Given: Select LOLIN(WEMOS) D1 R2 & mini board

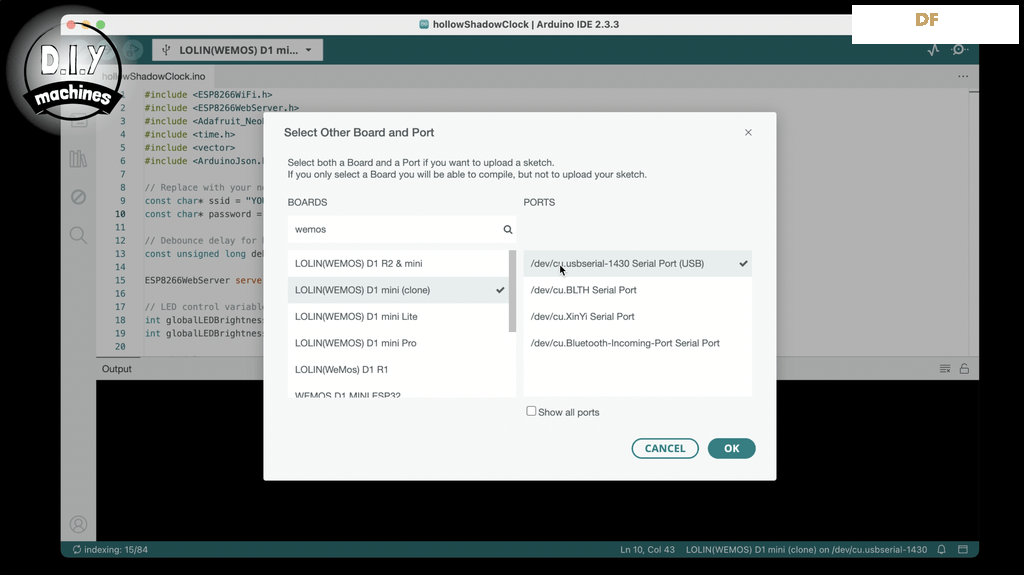Looking at the screenshot, I should pos(398,263).
